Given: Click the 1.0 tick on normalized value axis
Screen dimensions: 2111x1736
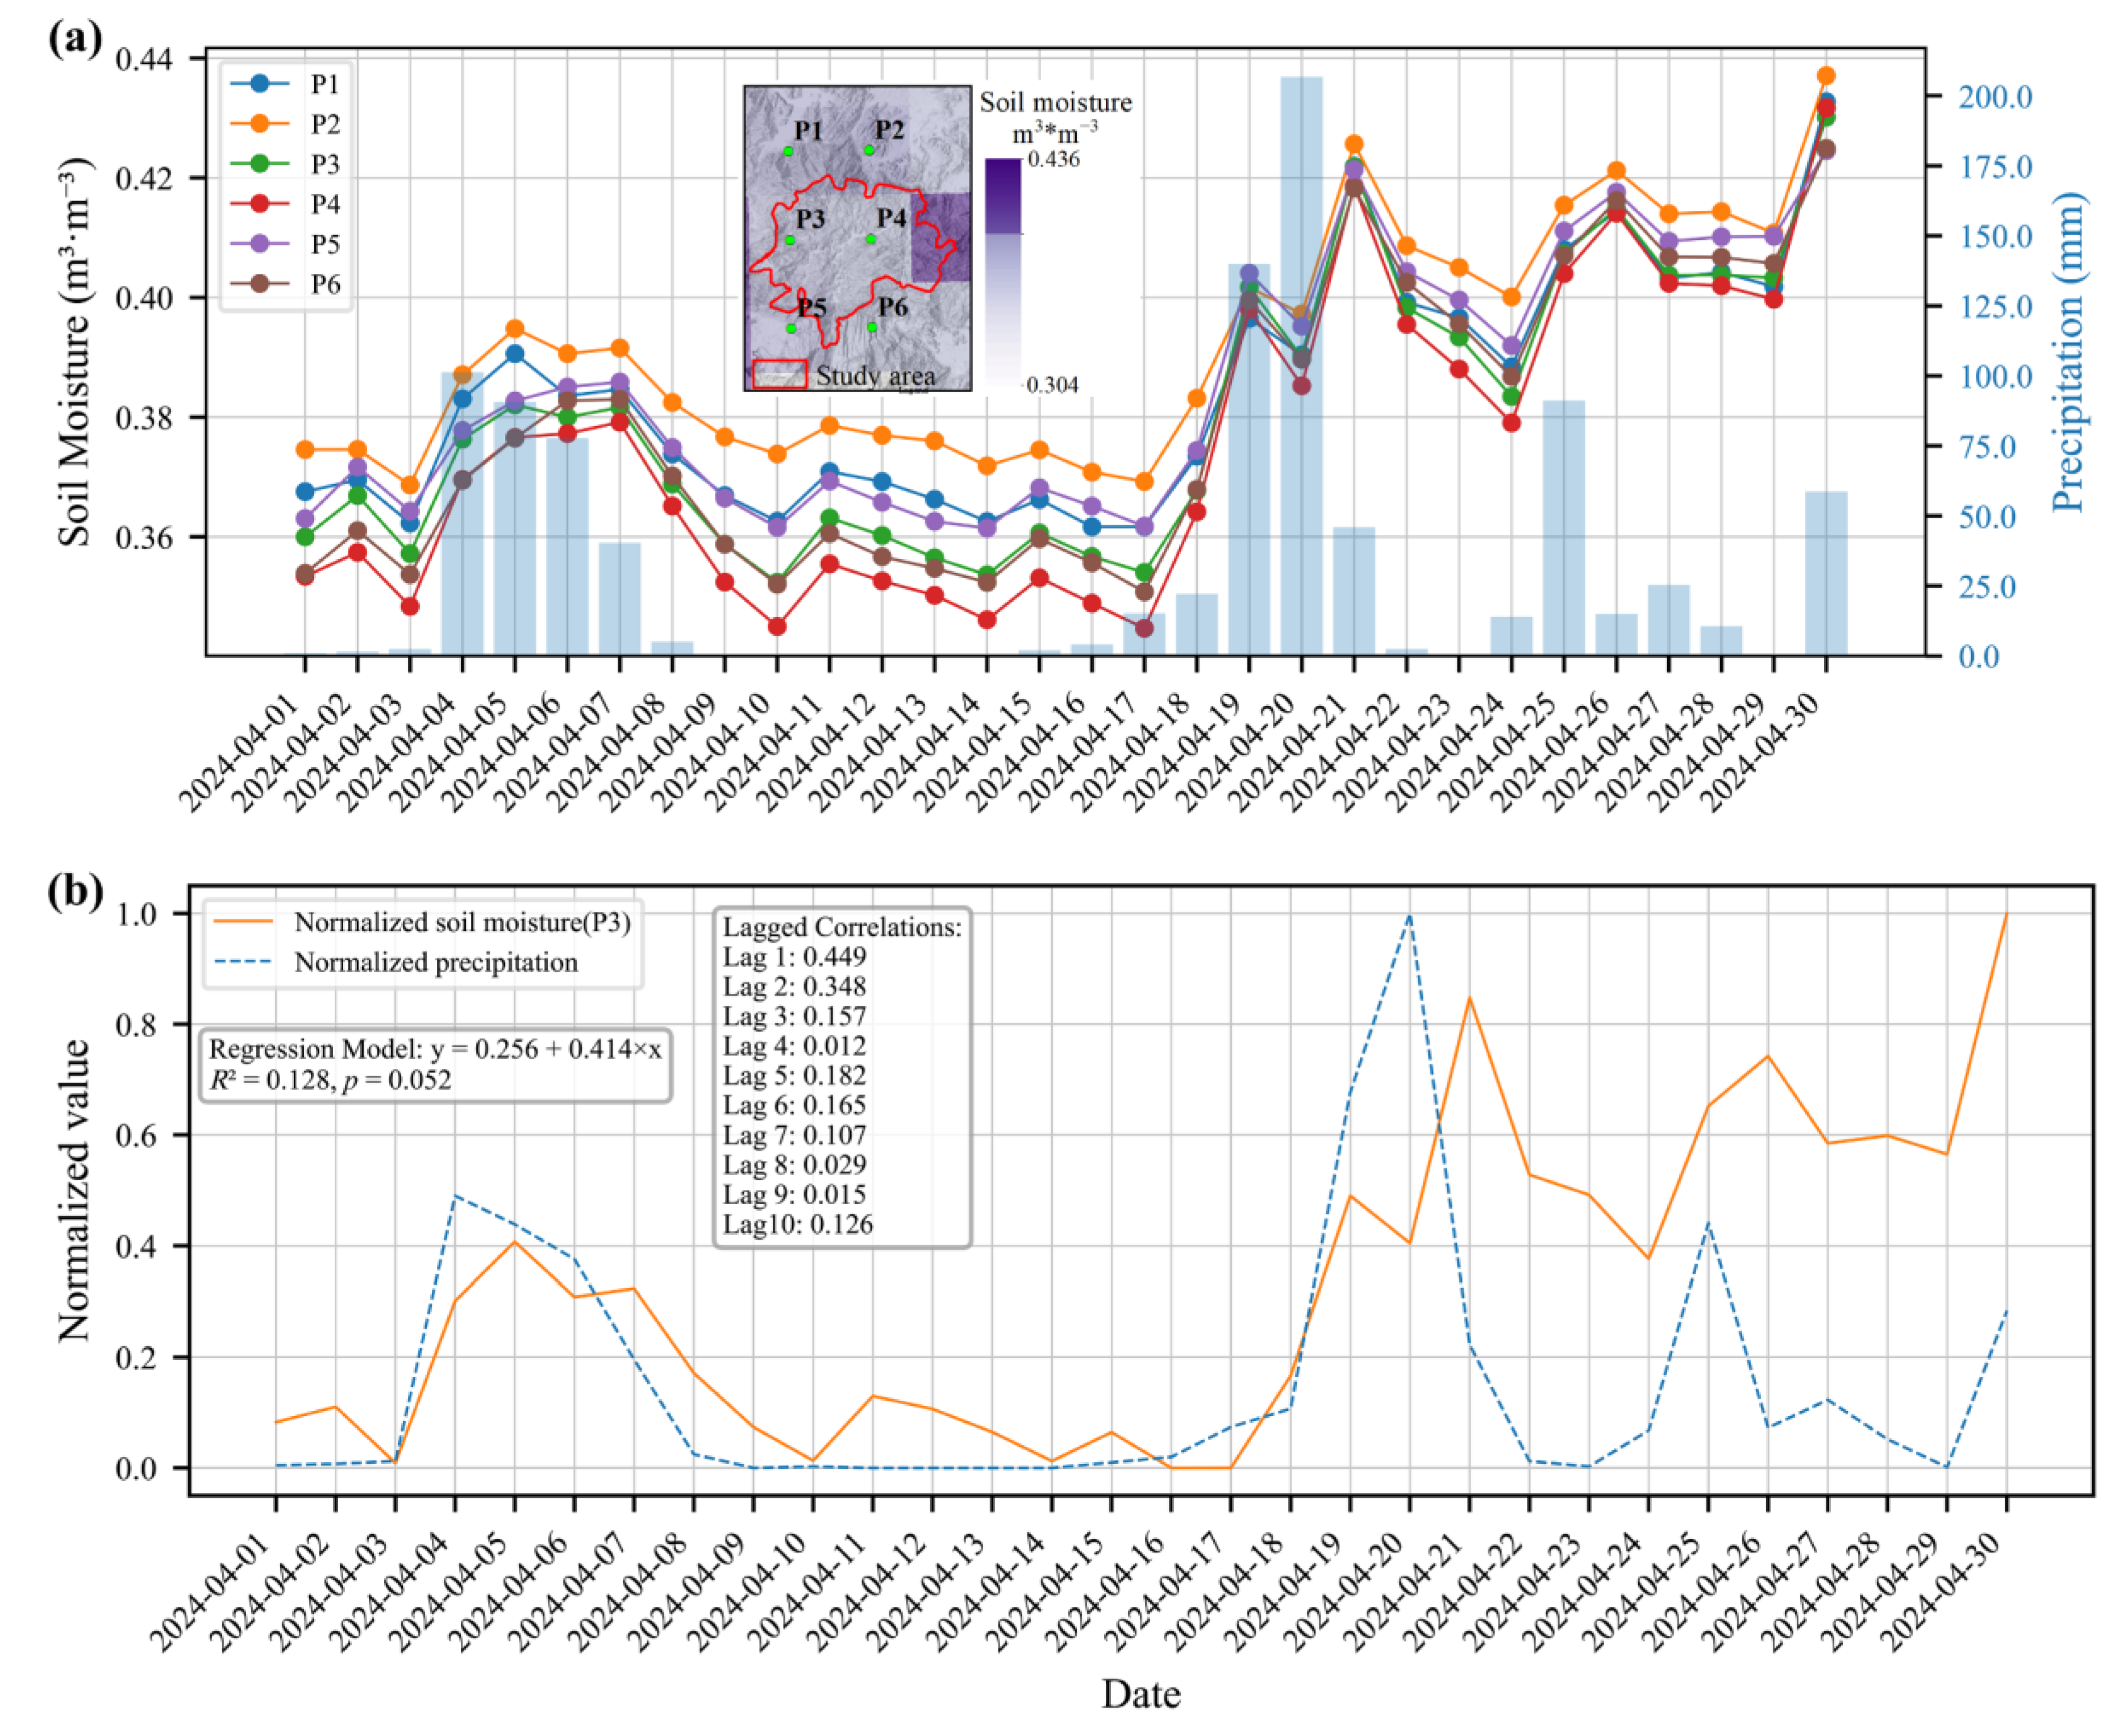Looking at the screenshot, I should pos(137,914).
